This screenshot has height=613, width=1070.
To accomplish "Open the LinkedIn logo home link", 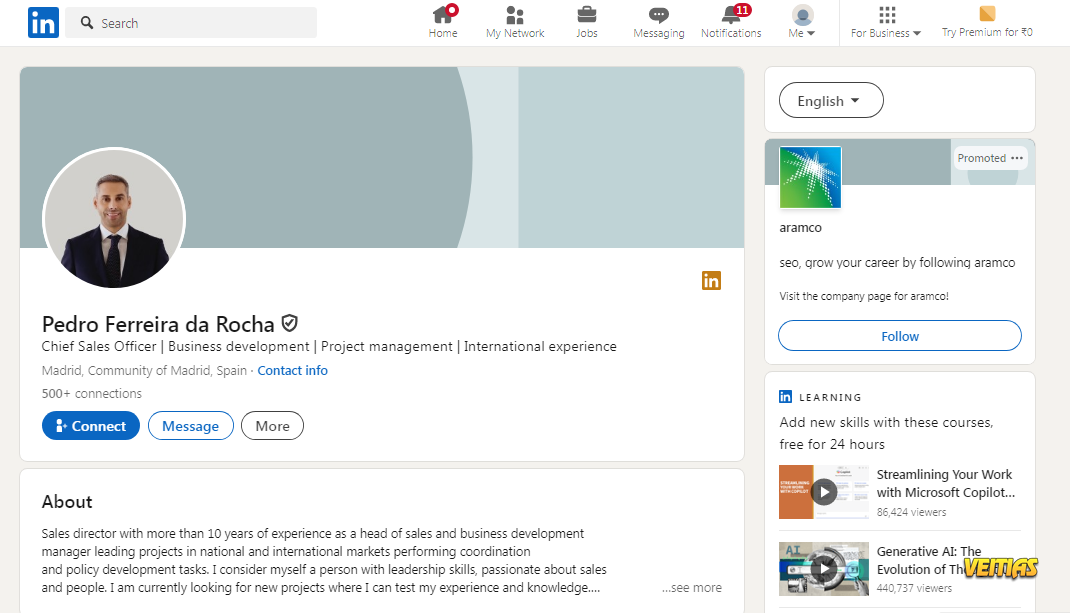I will (43, 23).
